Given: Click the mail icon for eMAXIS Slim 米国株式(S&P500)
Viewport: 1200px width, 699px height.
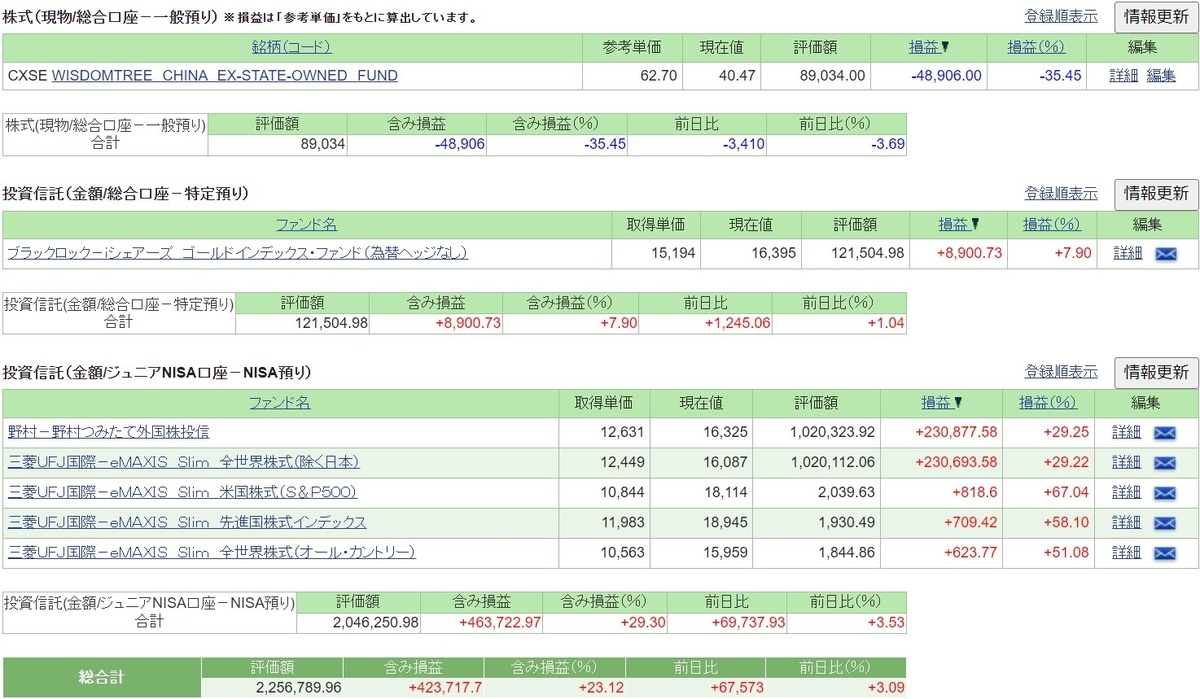Looking at the screenshot, I should point(1165,493).
